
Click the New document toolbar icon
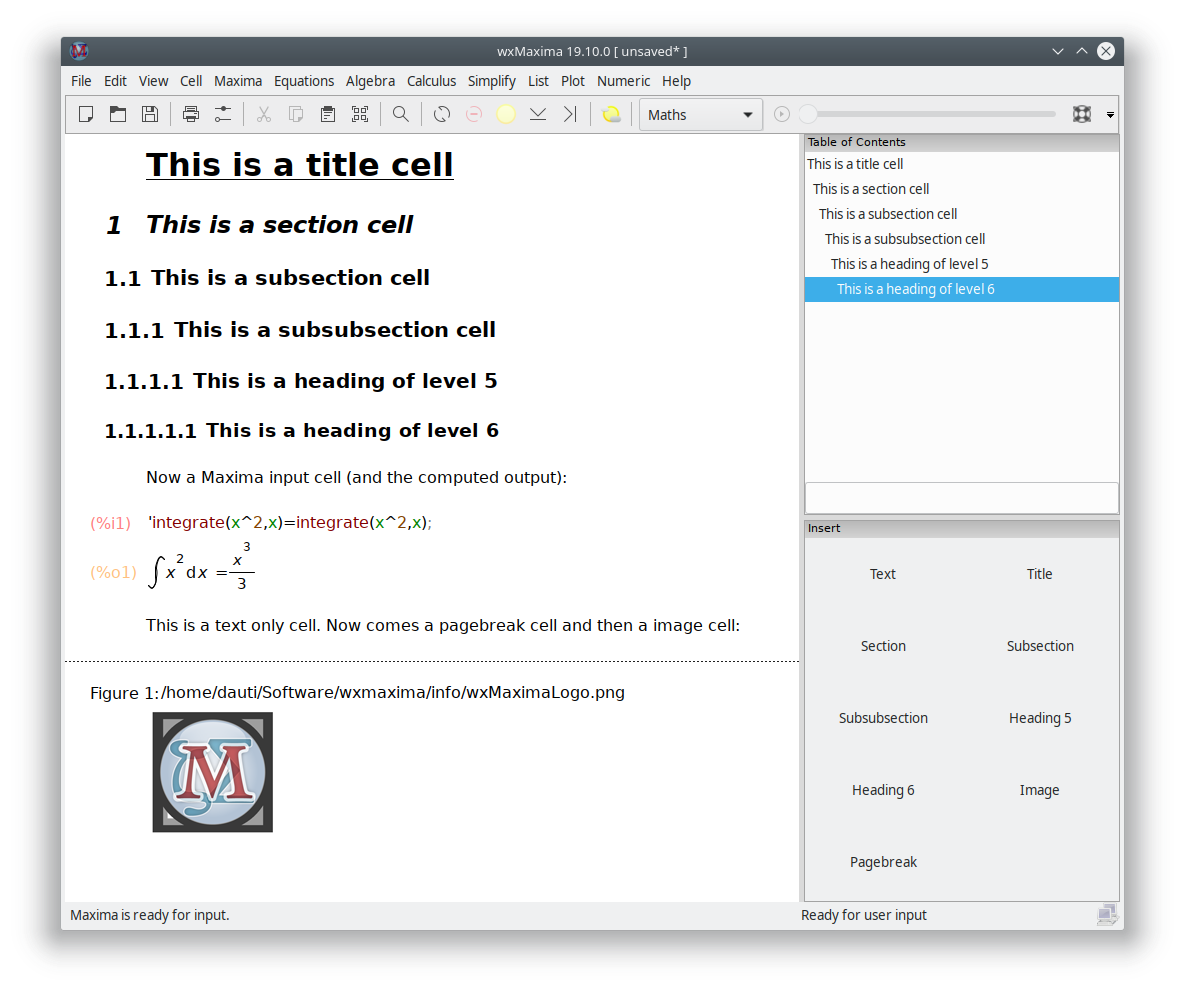(86, 114)
